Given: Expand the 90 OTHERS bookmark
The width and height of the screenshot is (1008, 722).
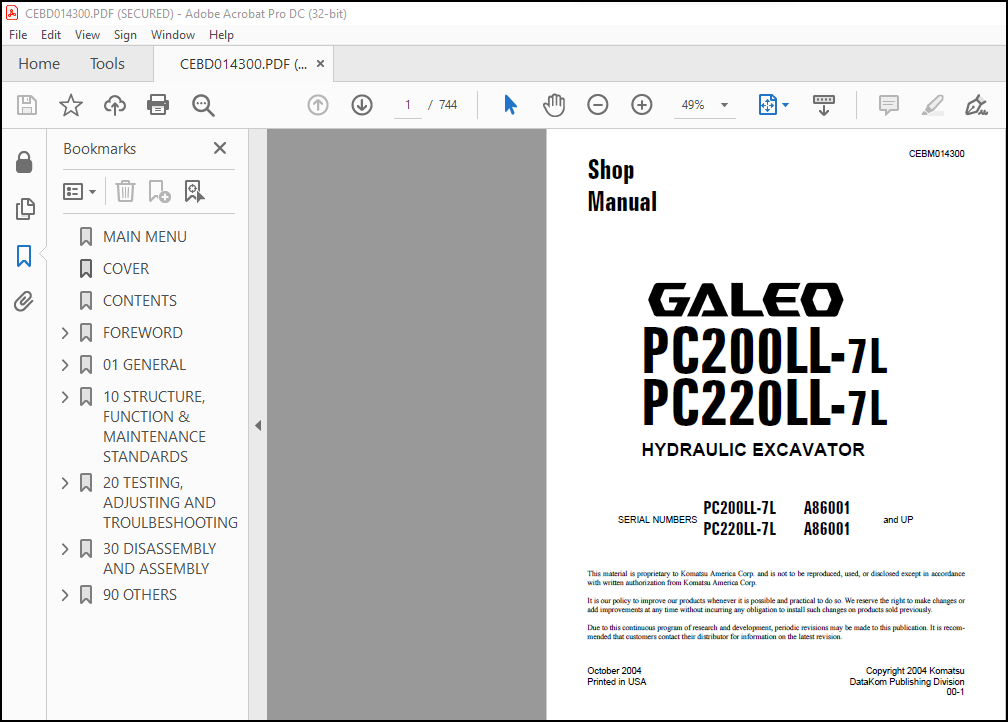Looking at the screenshot, I should 65,595.
